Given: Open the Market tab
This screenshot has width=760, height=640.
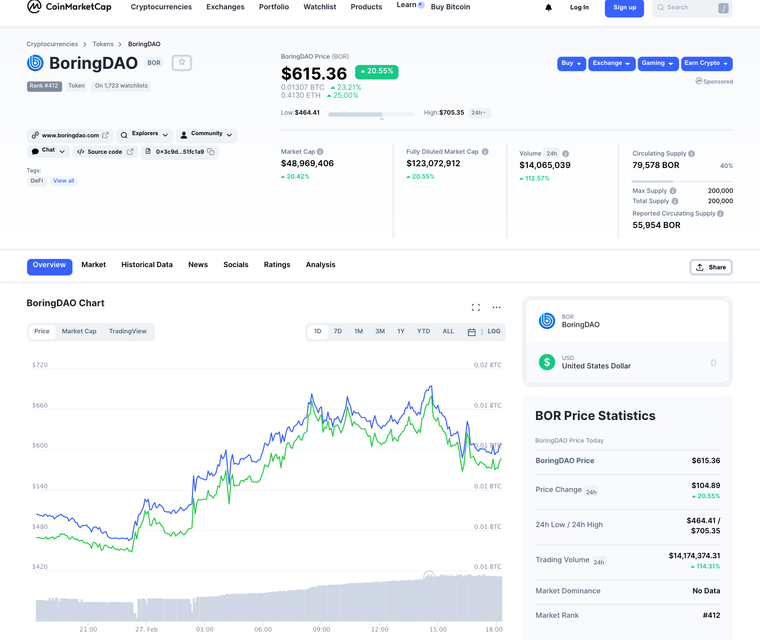Looking at the screenshot, I should coord(94,265).
